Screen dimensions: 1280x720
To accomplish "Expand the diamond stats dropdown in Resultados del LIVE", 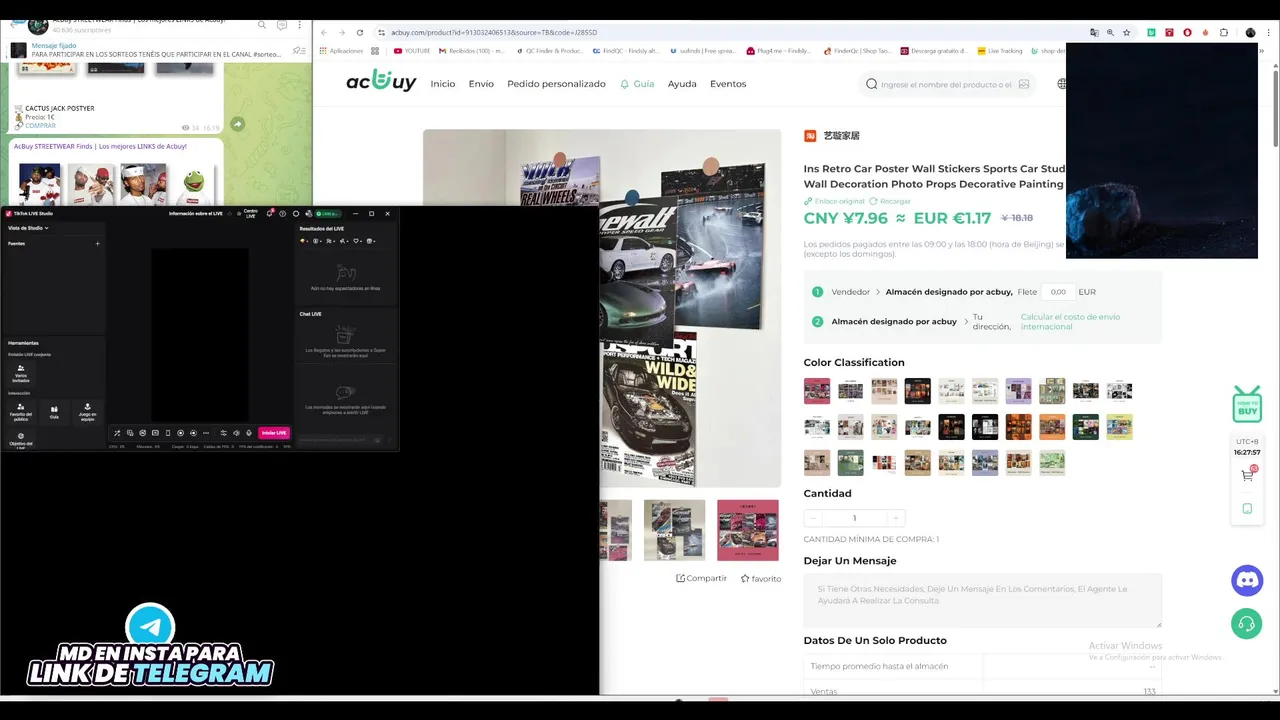I will point(303,241).
